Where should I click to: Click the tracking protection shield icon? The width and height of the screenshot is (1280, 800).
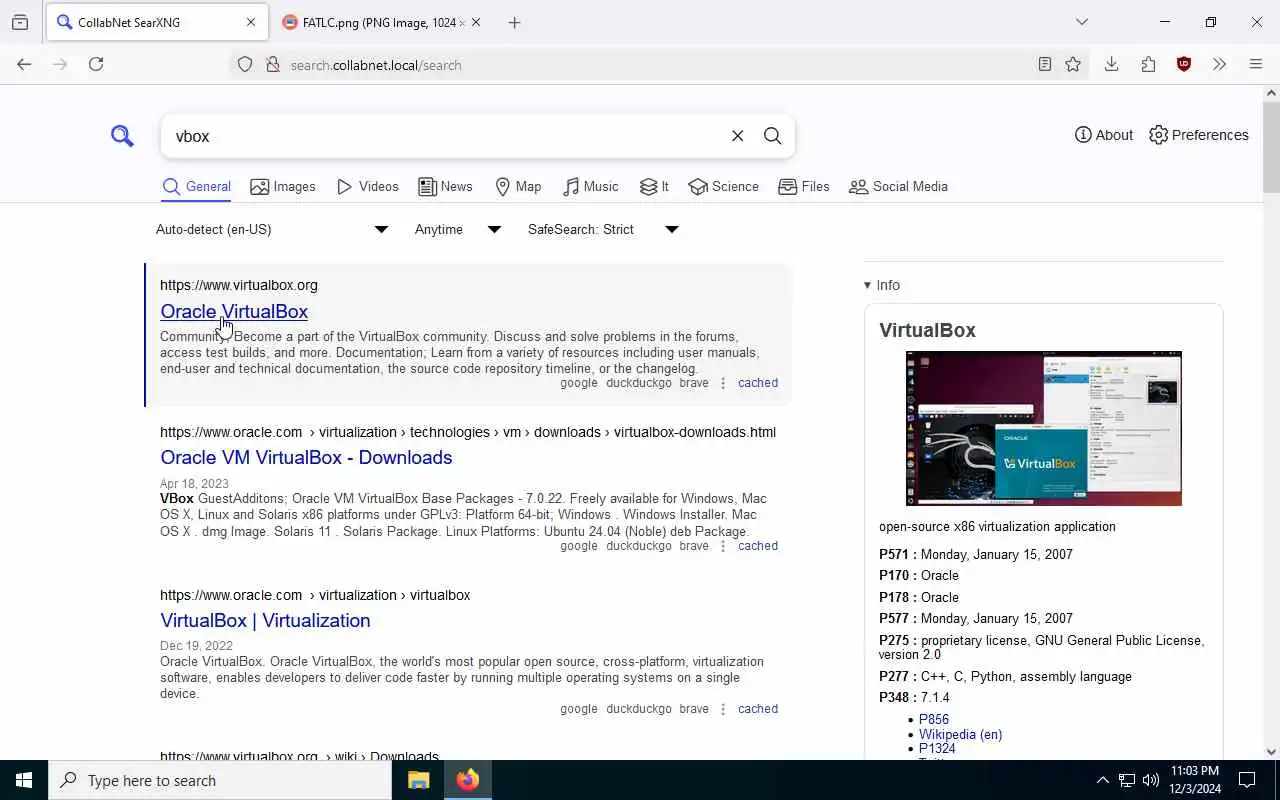click(x=245, y=65)
